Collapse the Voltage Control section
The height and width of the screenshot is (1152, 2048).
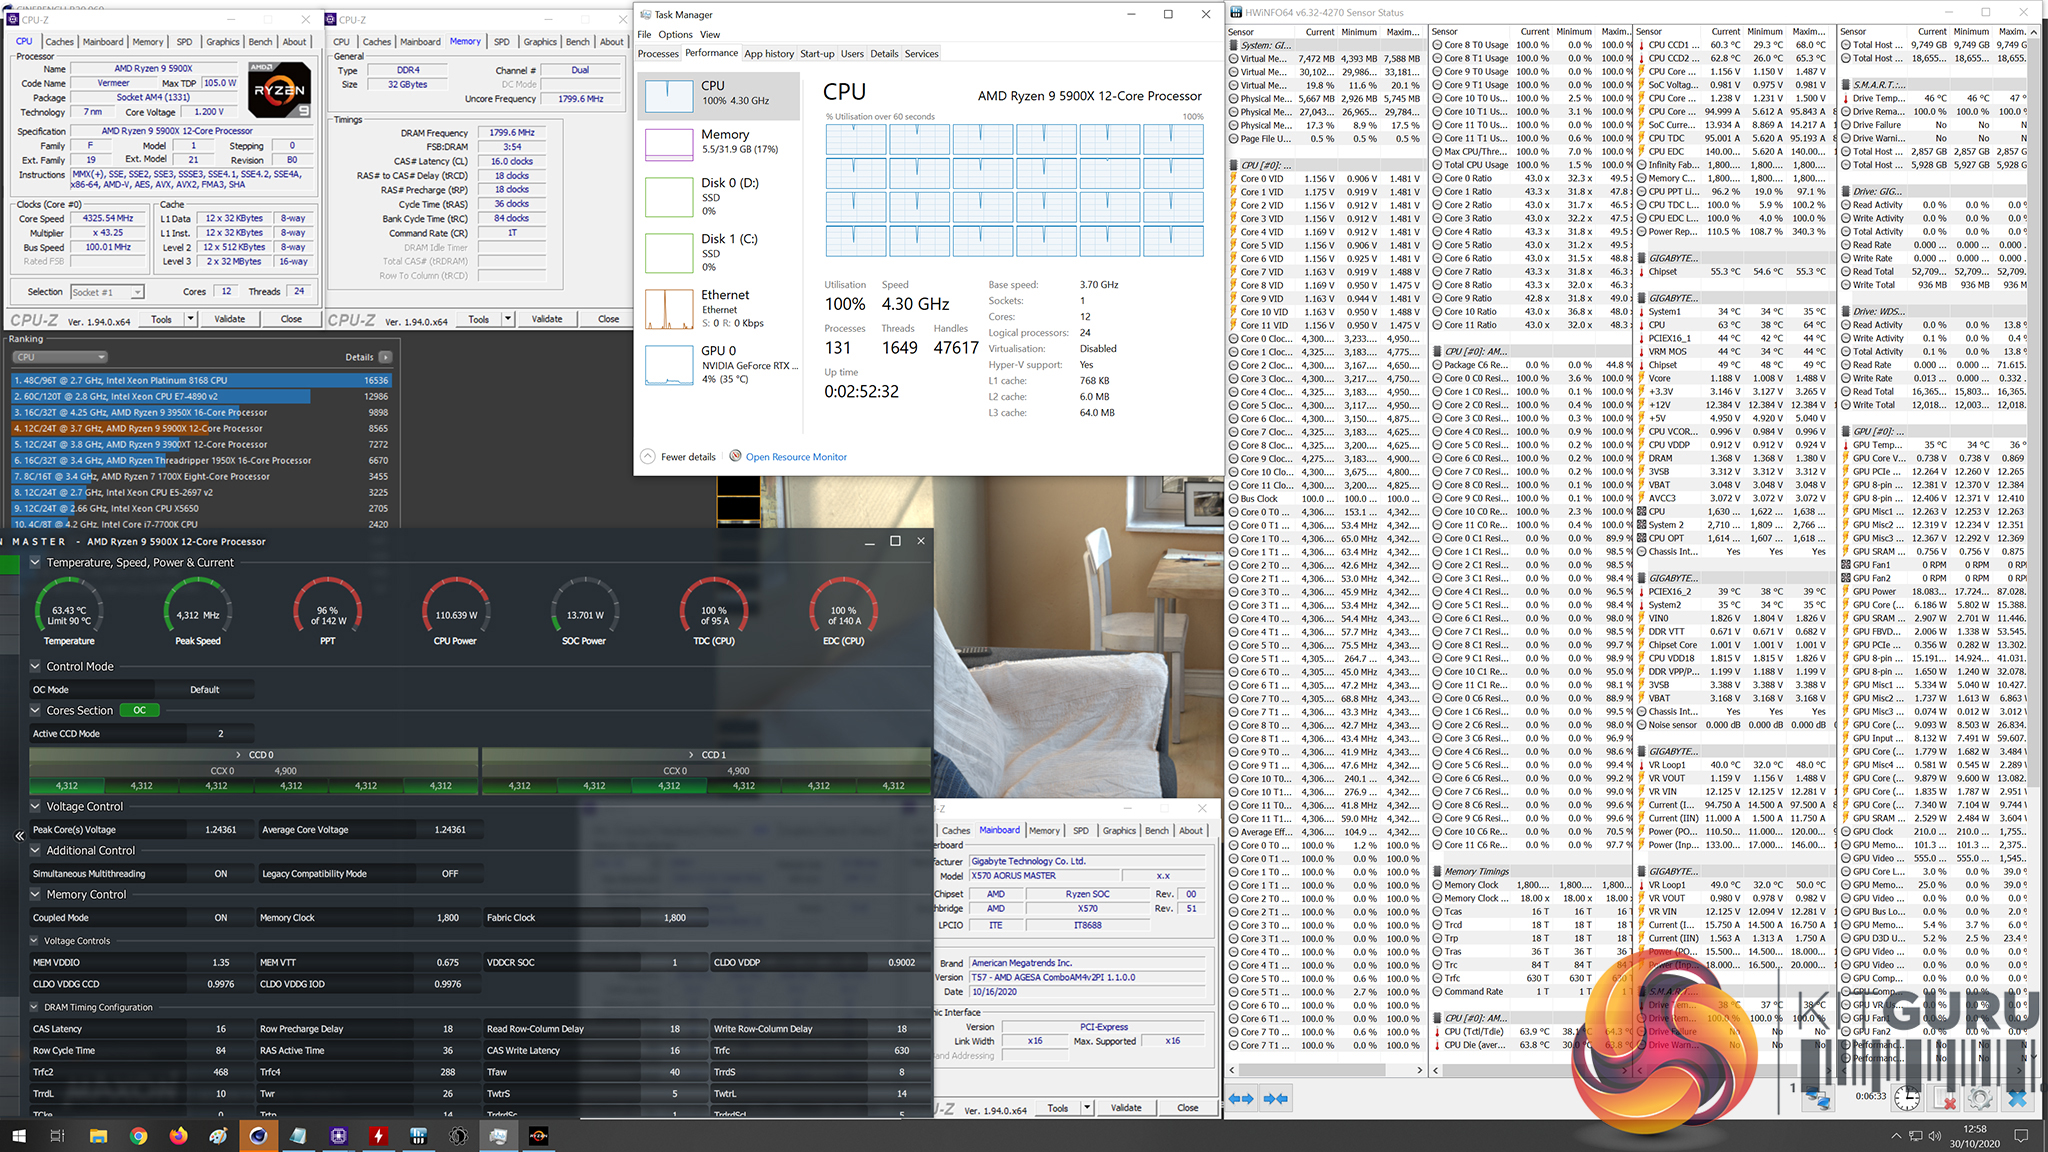(x=35, y=806)
